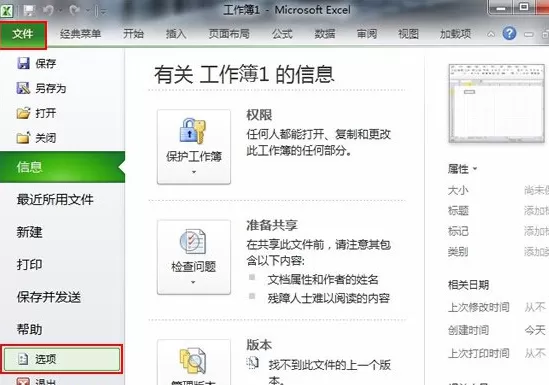This screenshot has height=385, width=549.
Task: Click the 类别 add-category field
Action: tap(536, 252)
